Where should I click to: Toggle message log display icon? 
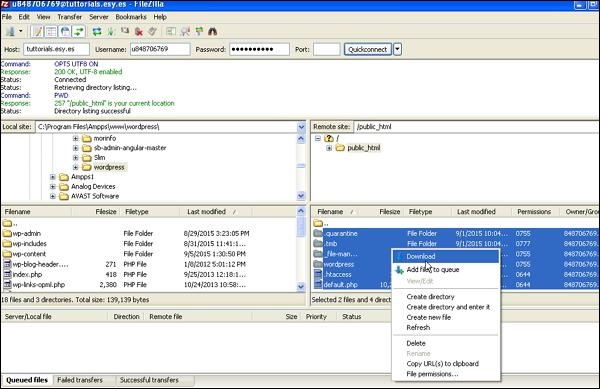click(x=37, y=32)
